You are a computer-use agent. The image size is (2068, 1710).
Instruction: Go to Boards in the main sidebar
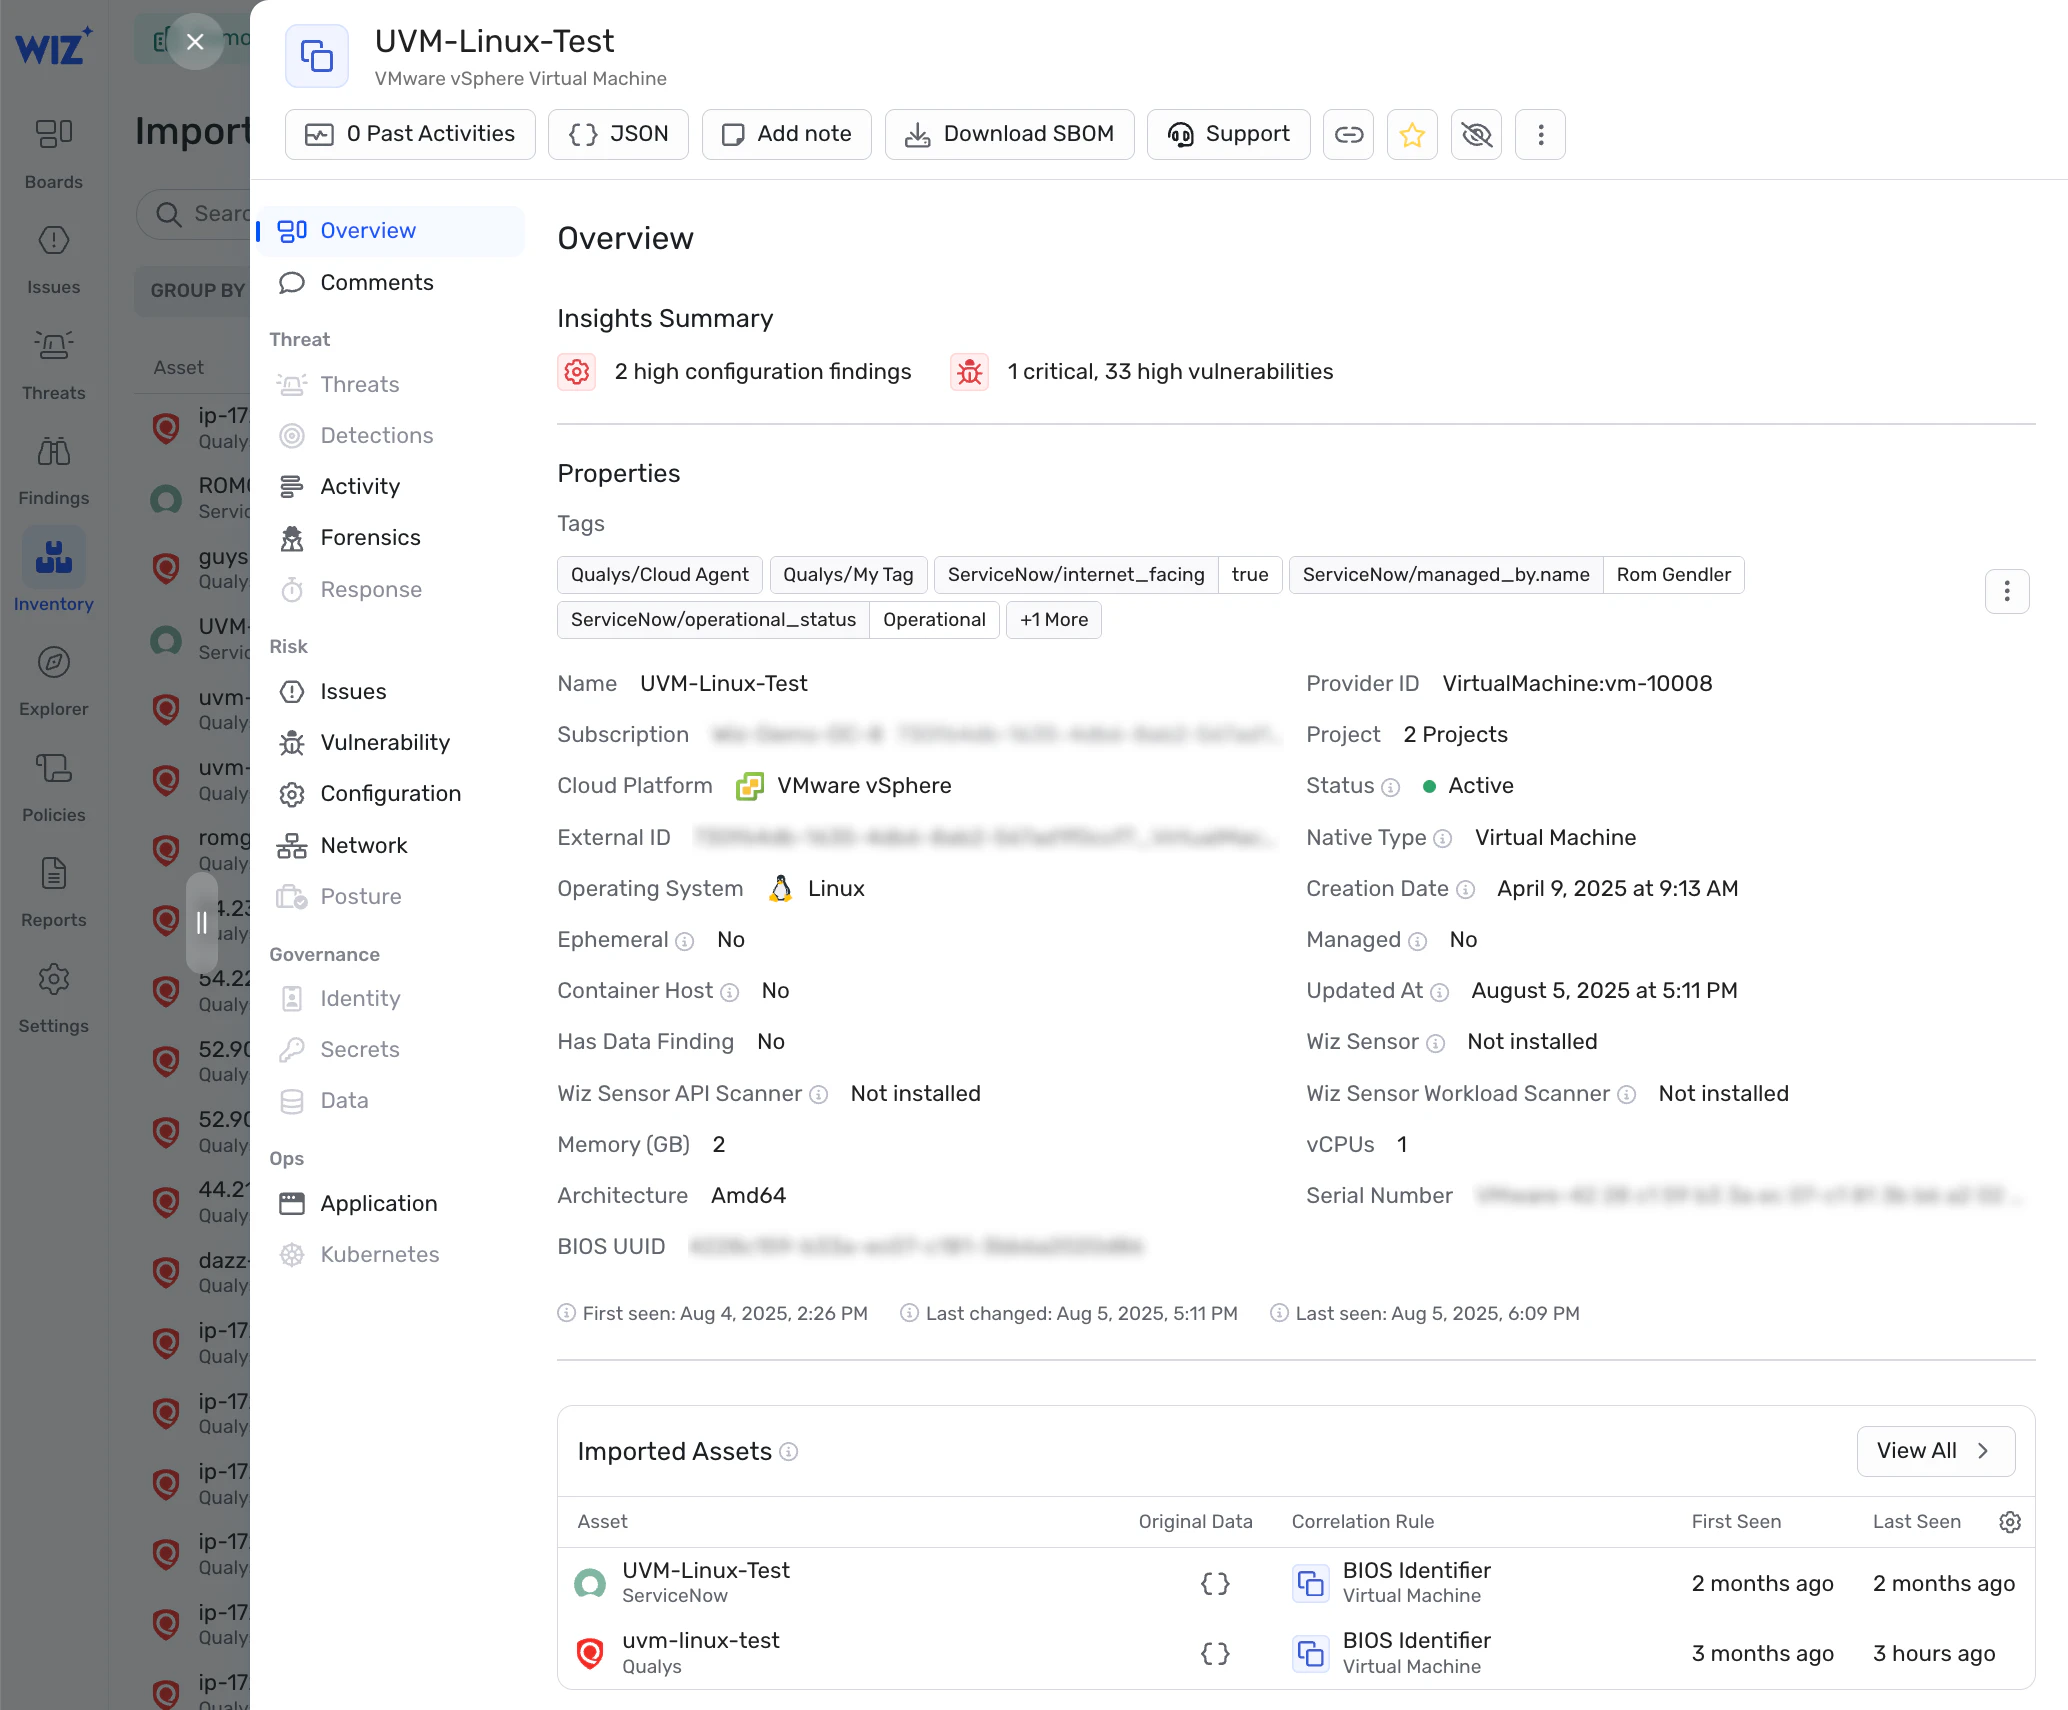(x=54, y=154)
